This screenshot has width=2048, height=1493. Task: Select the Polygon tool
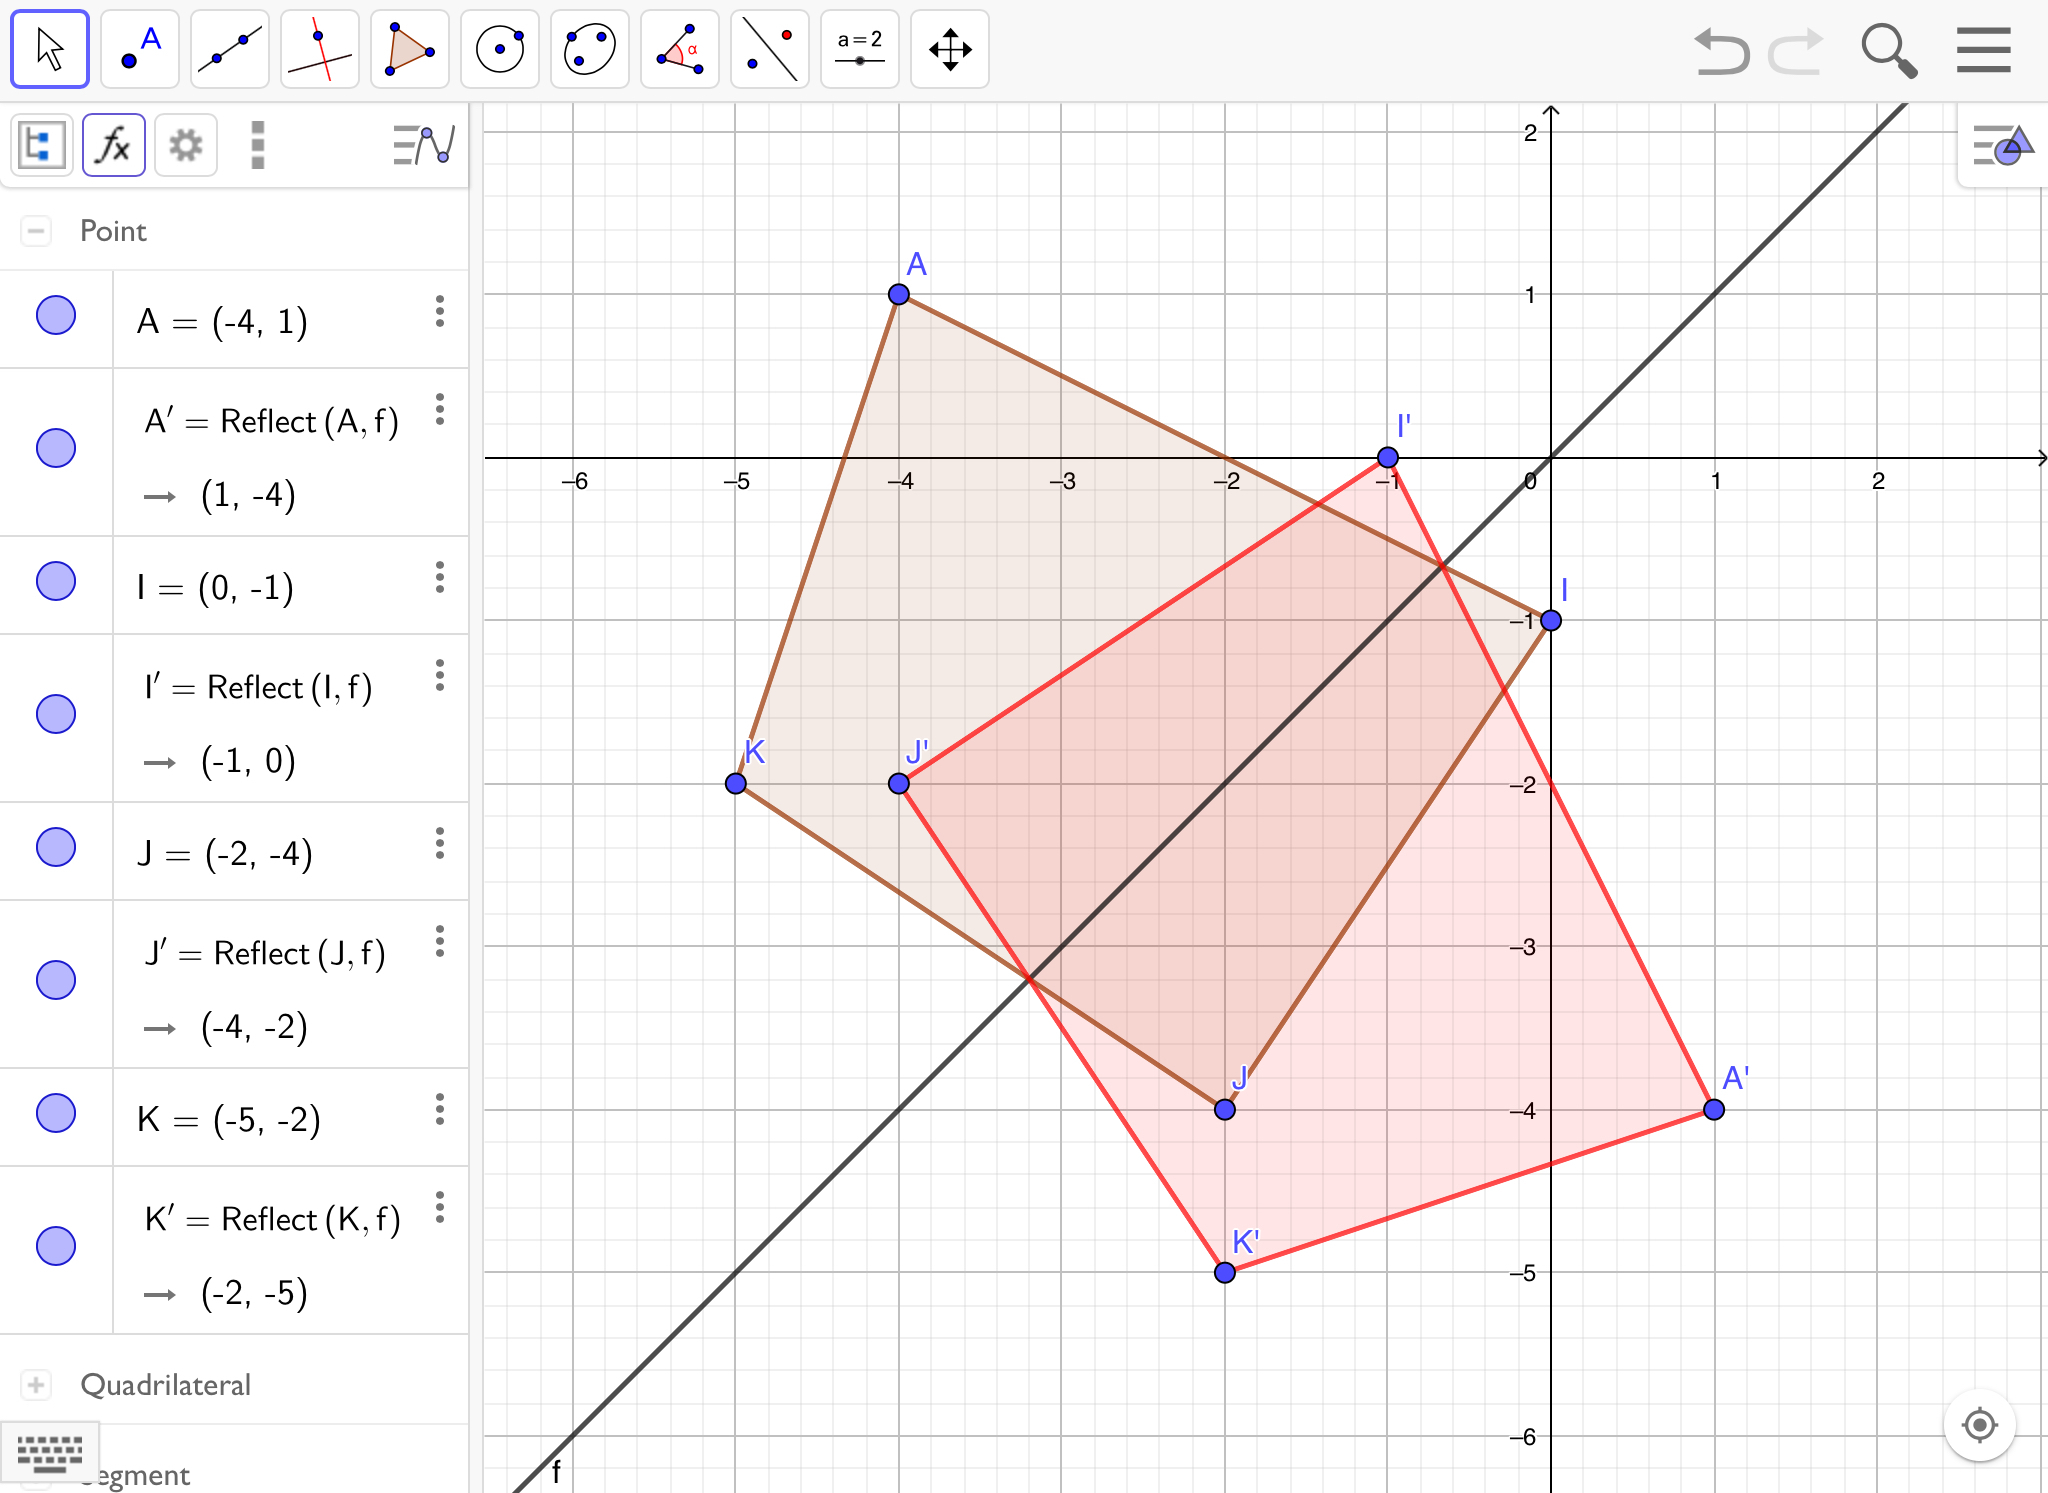tap(410, 49)
